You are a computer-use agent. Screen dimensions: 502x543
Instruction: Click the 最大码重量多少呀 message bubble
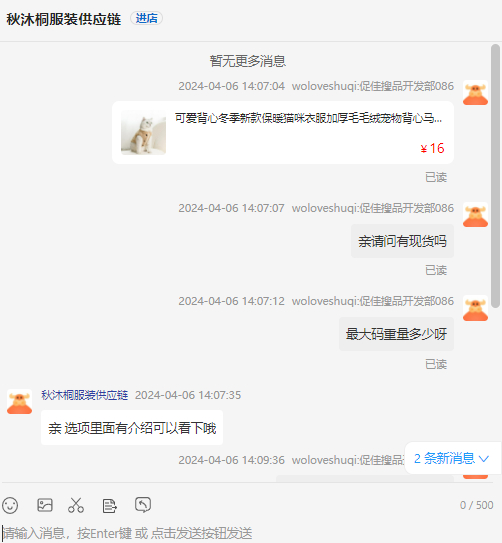(396, 334)
